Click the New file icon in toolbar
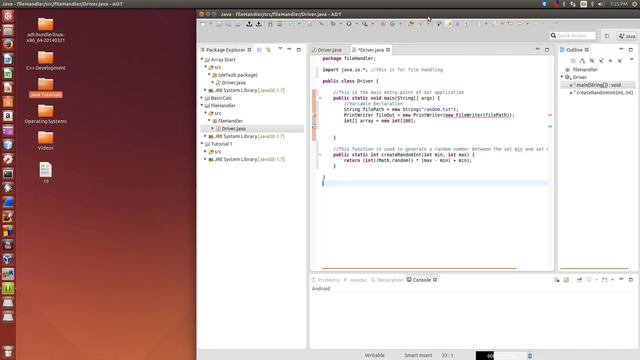 tap(203, 24)
